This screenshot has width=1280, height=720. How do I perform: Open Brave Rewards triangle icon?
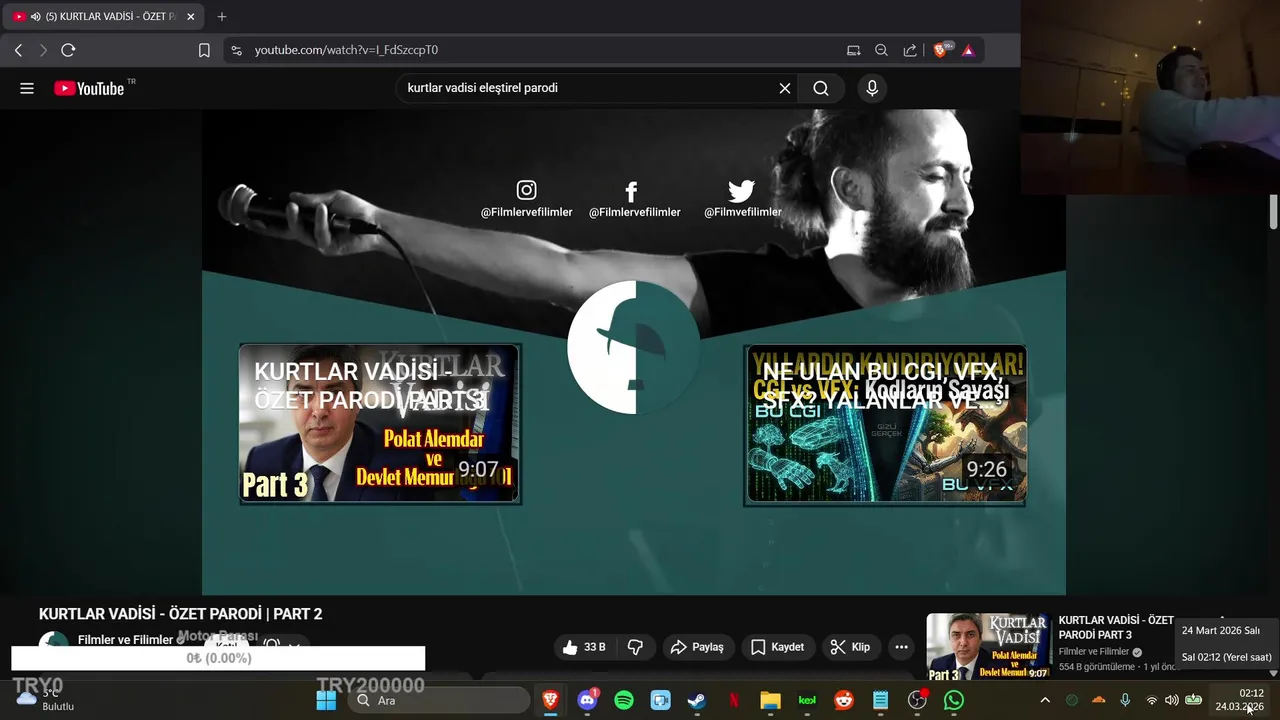[968, 50]
